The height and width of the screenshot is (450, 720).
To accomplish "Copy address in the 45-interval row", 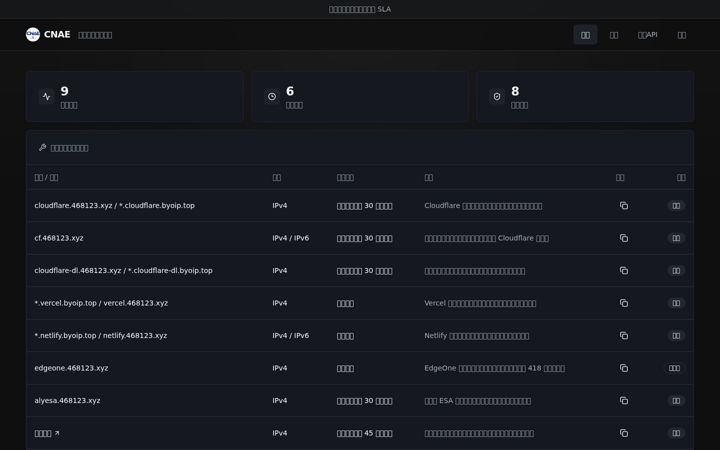I will [624, 433].
